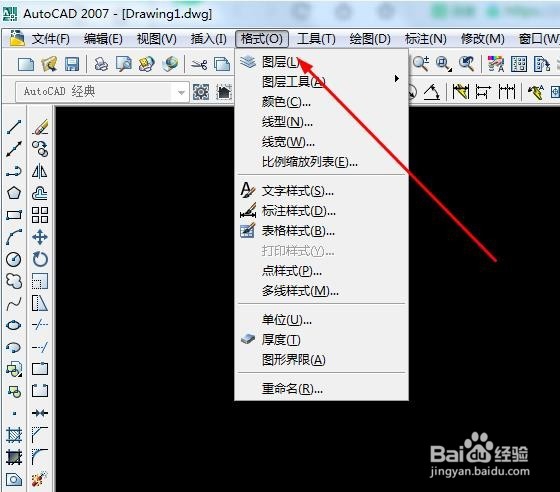Choose 颜色(C)... menu entry
The image size is (560, 492).
(x=321, y=102)
